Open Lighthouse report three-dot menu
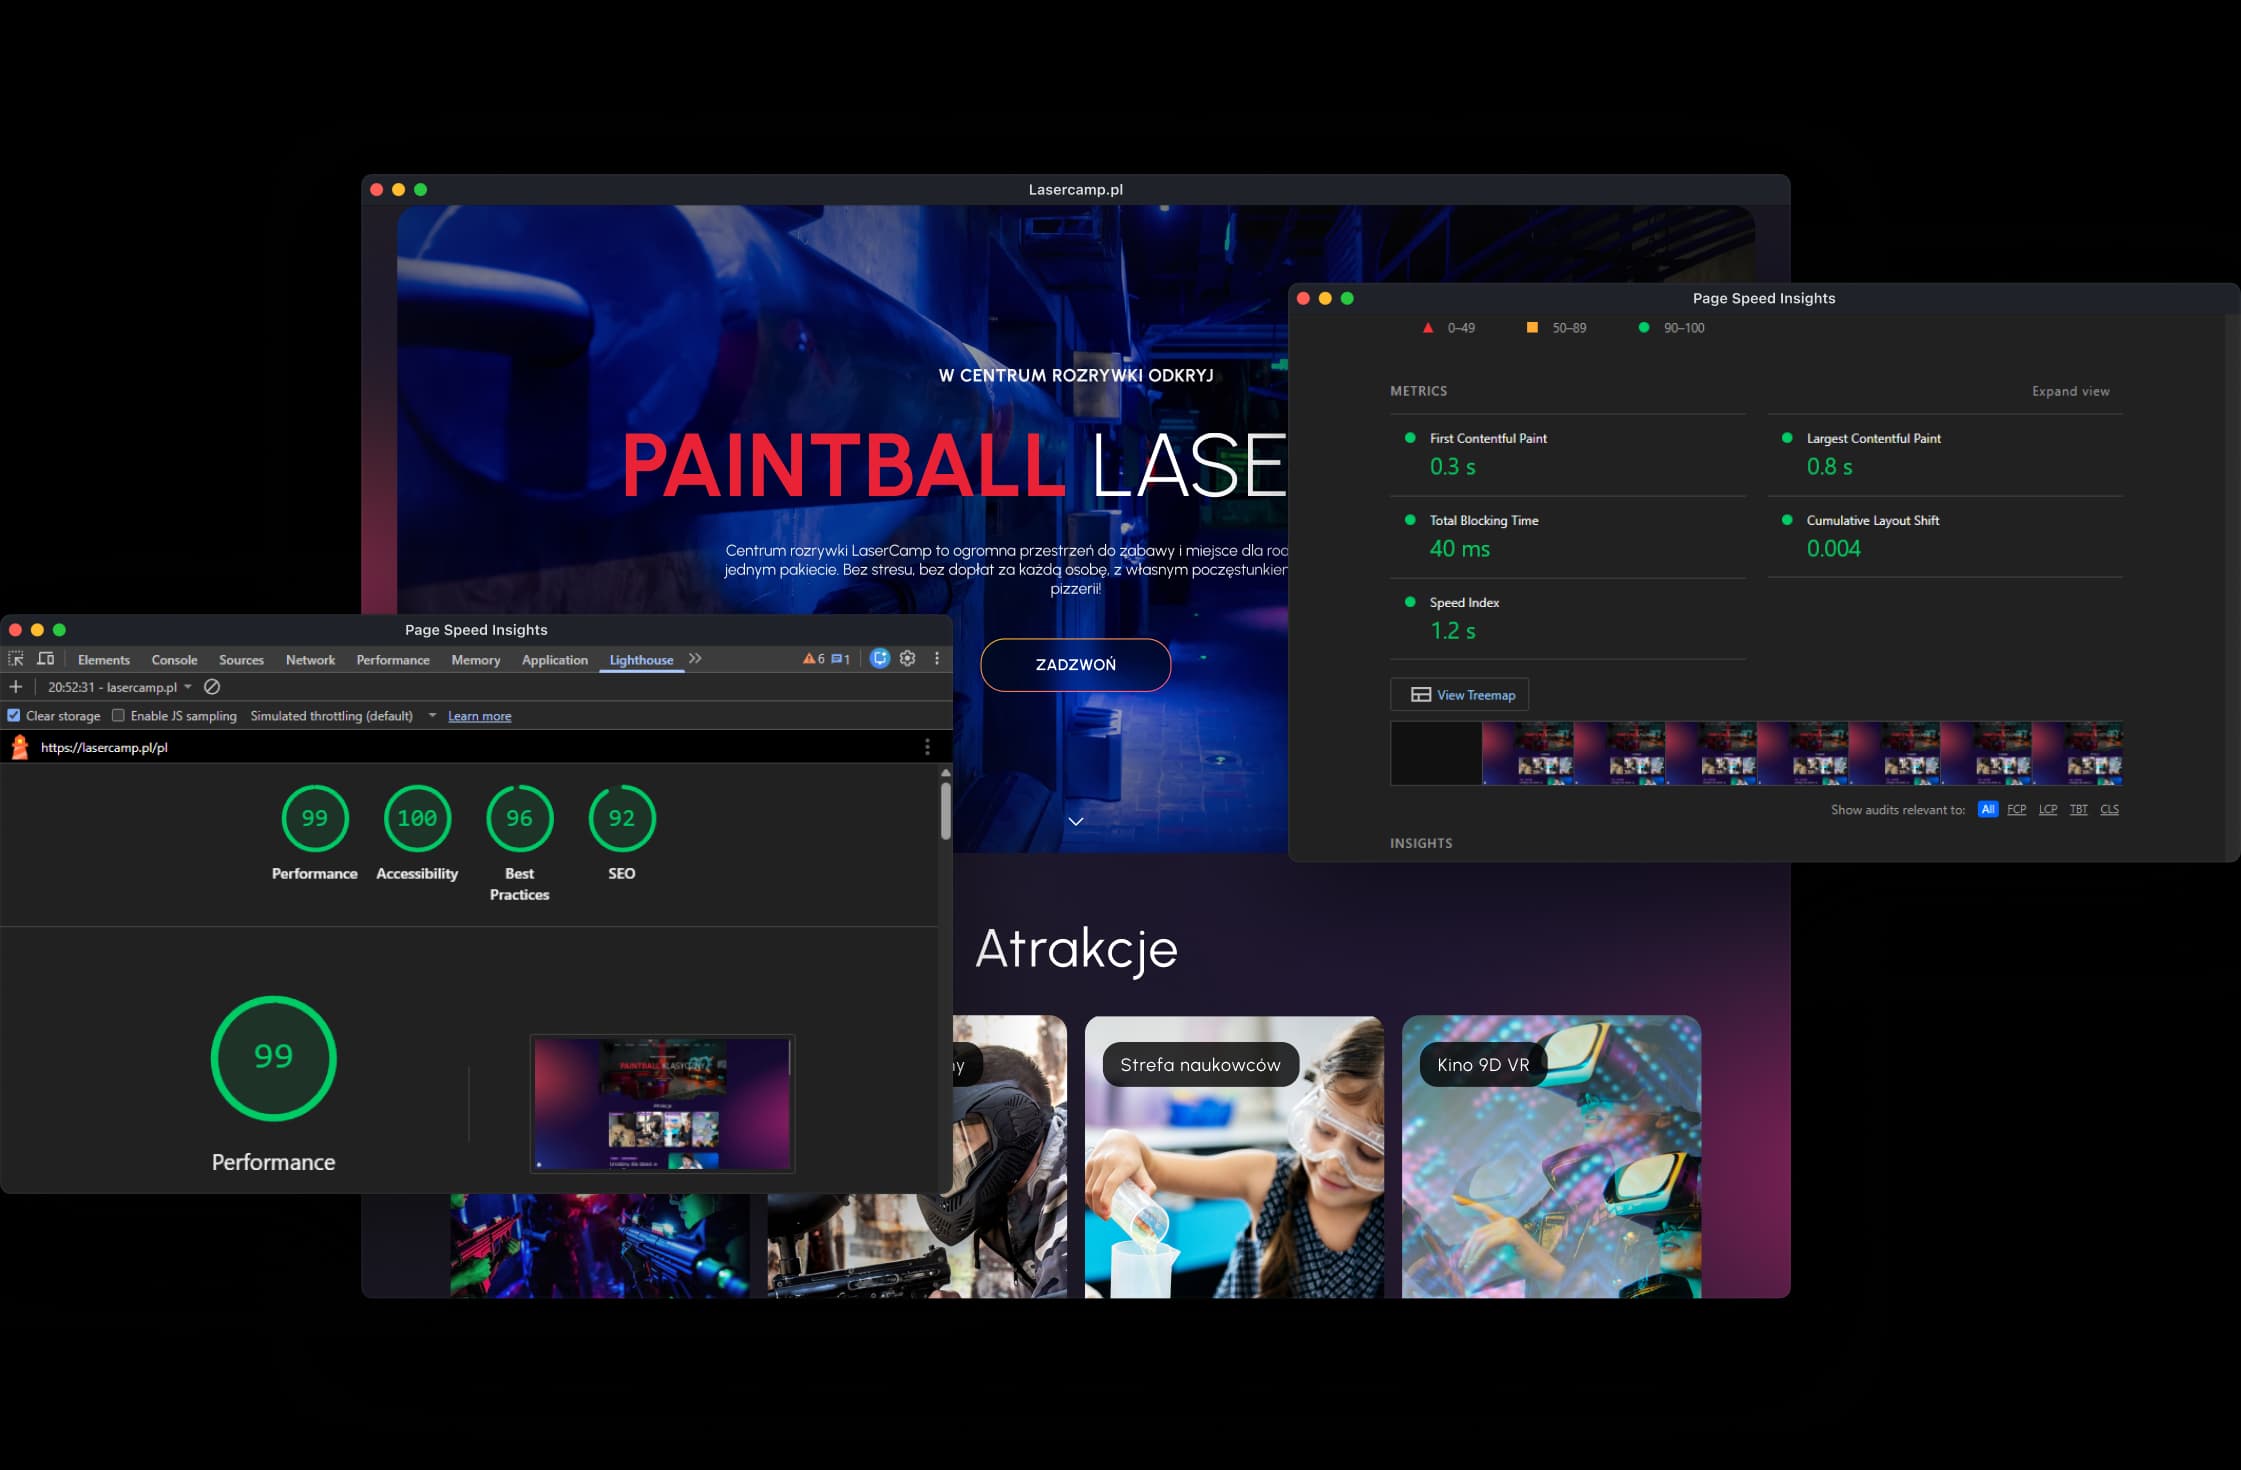 927,747
